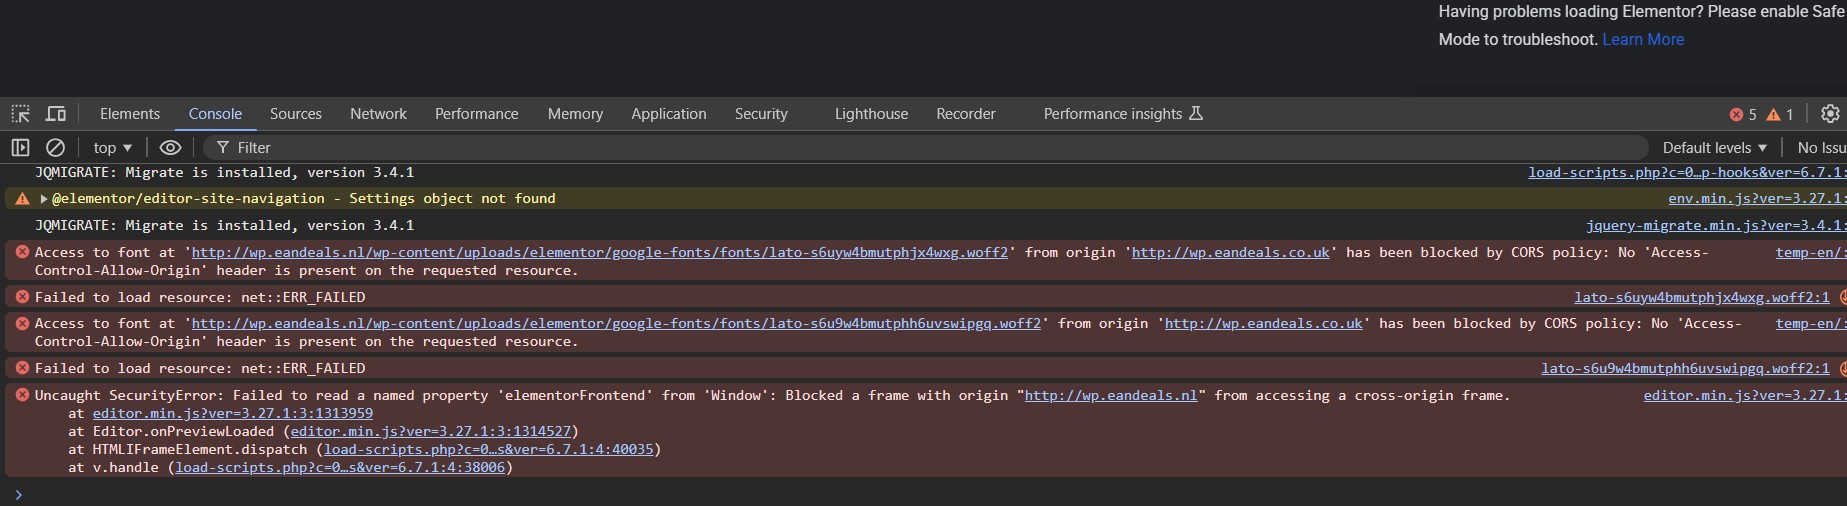Switch to the Recorder tab

pos(966,114)
